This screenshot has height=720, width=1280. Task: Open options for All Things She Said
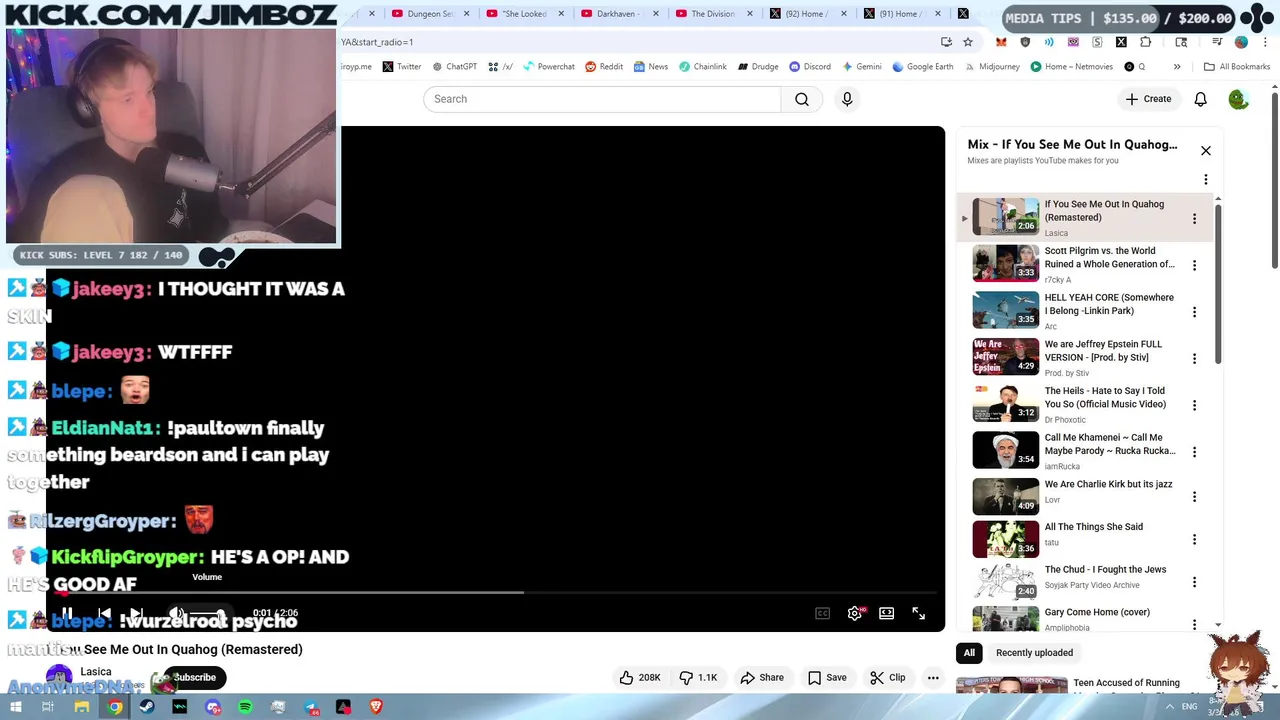coord(1194,540)
